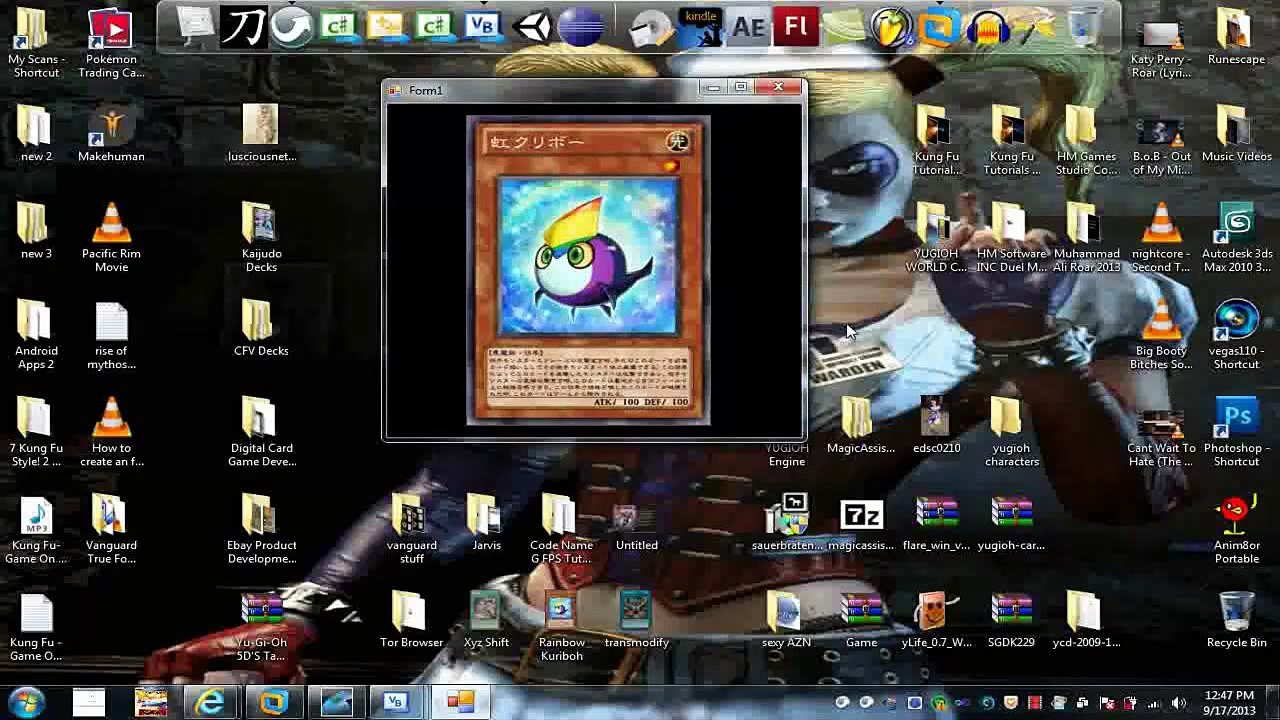1280x720 pixels.
Task: Open yLife_0.7_W archive icon
Action: tap(936, 620)
